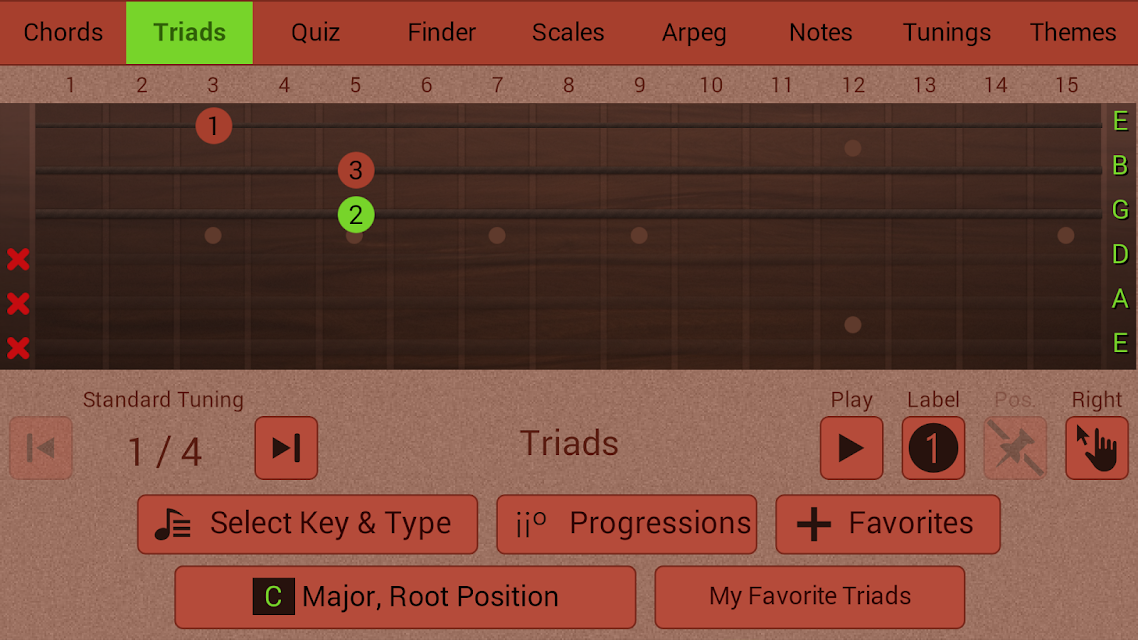The width and height of the screenshot is (1138, 640).
Task: Skip to the next triad position
Action: pos(286,448)
